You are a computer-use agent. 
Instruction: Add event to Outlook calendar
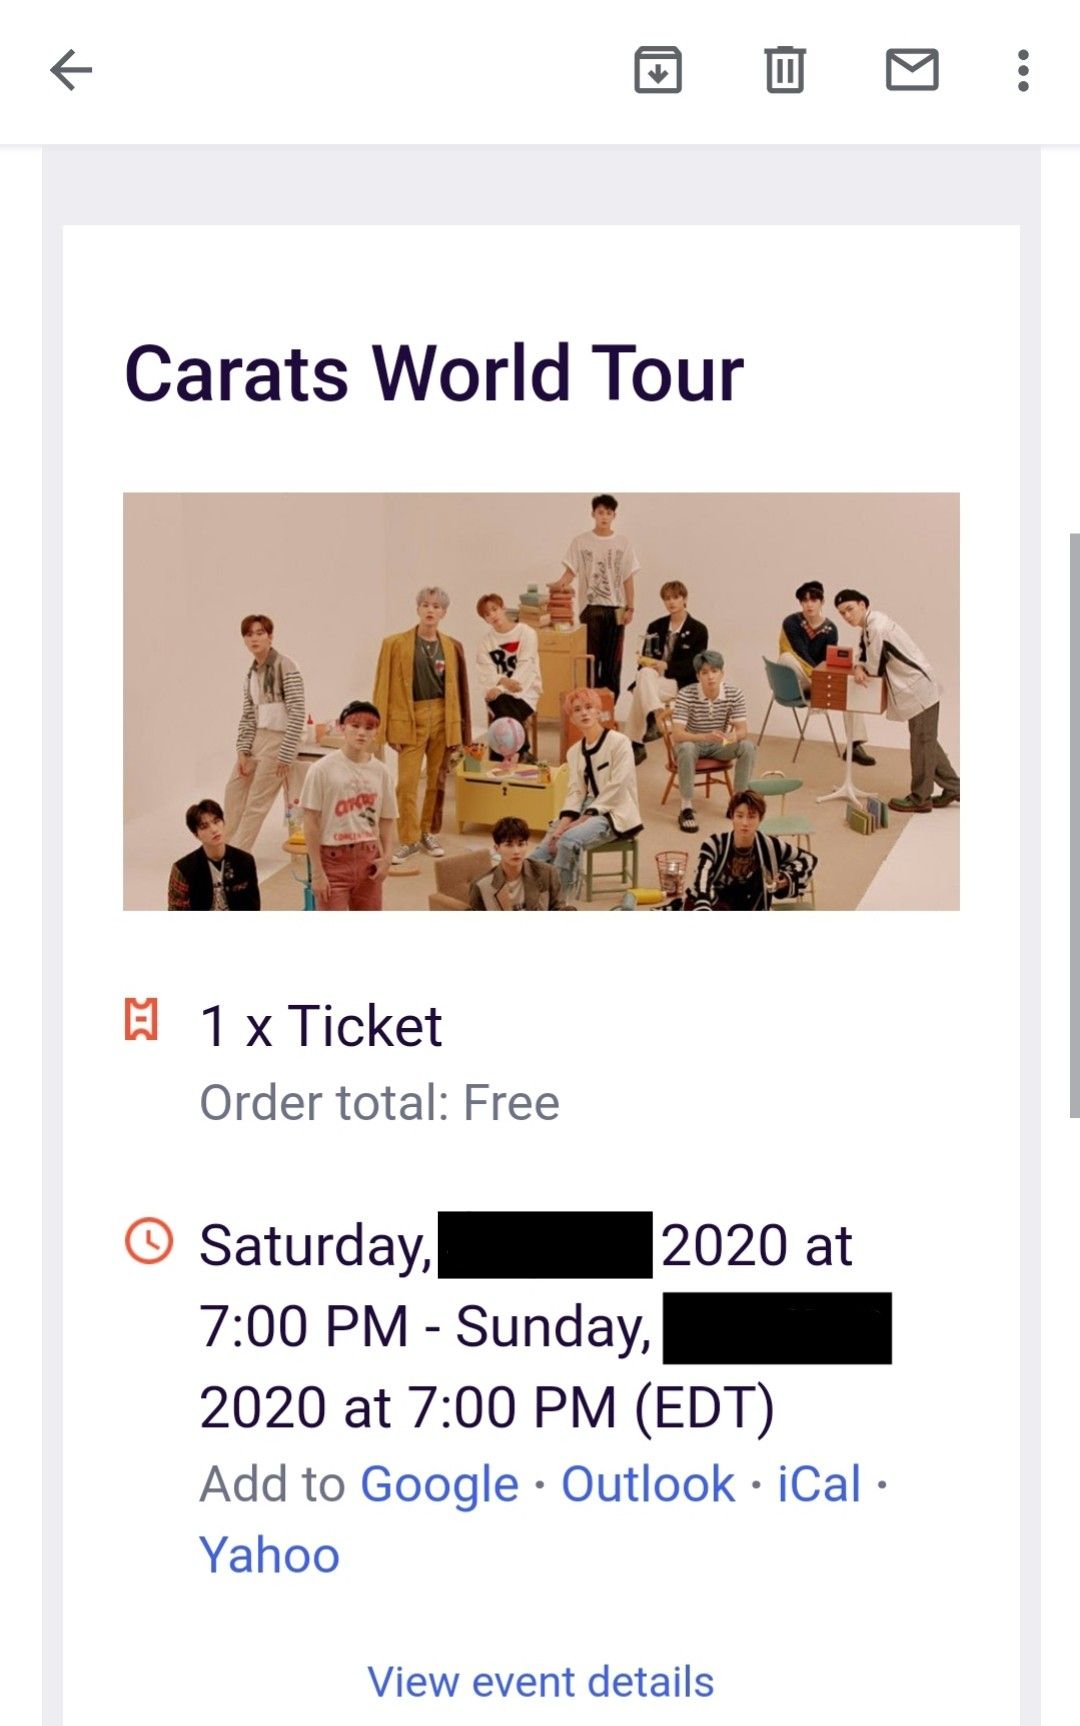click(647, 1484)
